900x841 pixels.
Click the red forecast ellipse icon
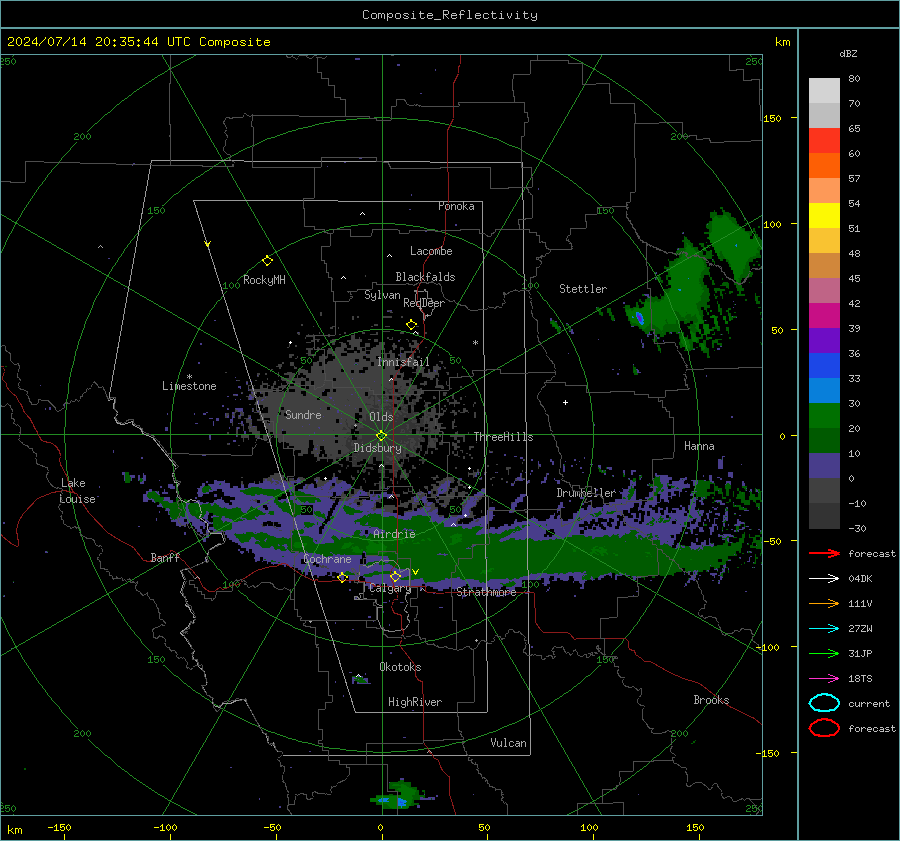pos(824,728)
